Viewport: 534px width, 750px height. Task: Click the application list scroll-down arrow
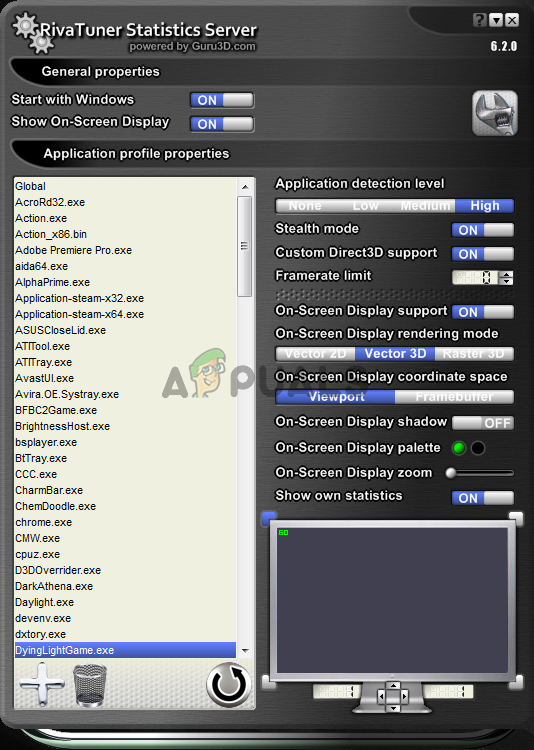tap(245, 651)
